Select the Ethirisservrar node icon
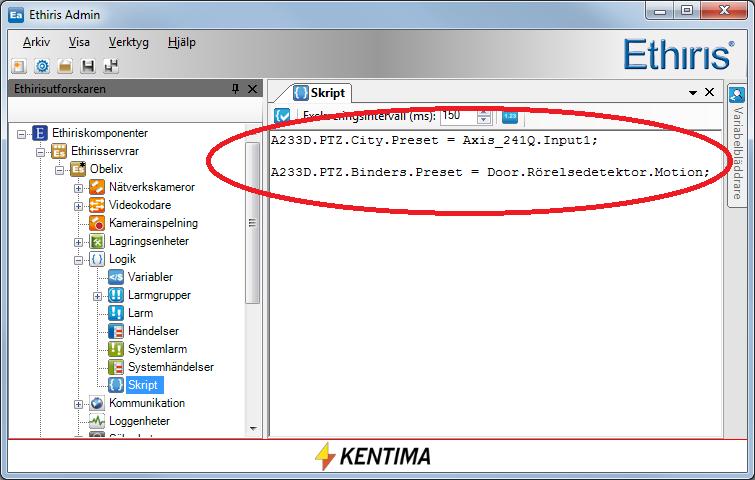755x480 pixels. pyautogui.click(x=59, y=151)
